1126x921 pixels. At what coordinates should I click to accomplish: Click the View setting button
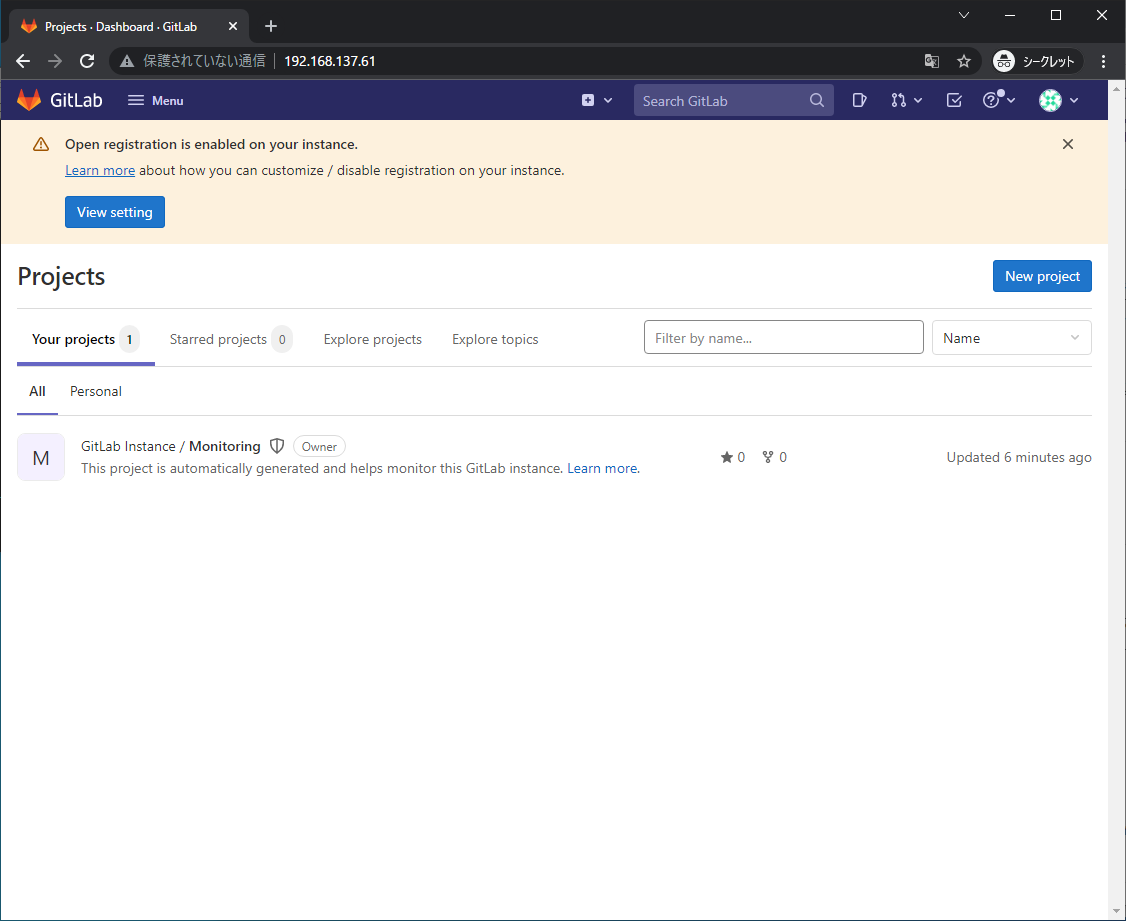pos(115,212)
